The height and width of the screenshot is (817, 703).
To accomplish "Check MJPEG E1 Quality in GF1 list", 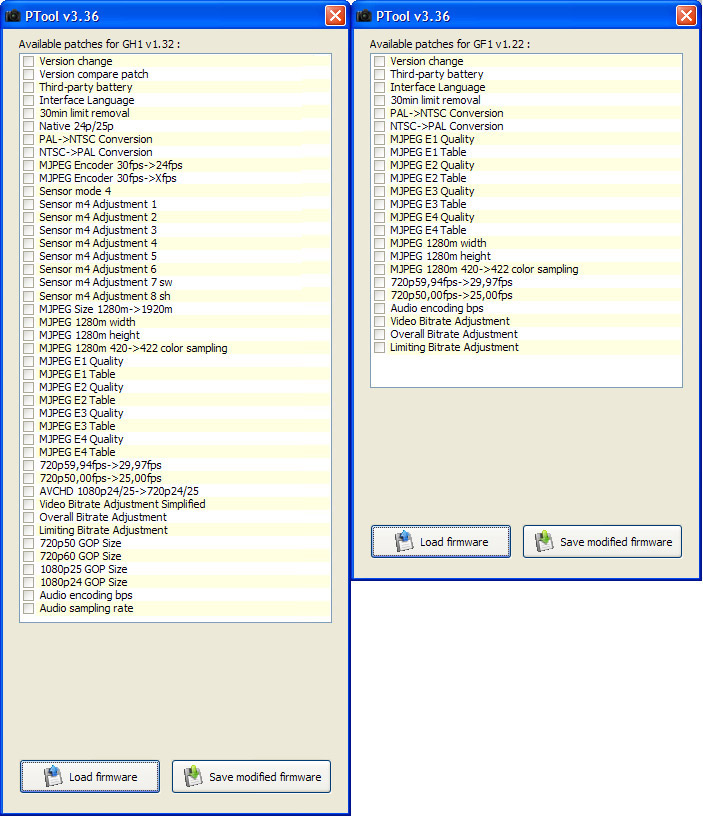I will click(380, 140).
